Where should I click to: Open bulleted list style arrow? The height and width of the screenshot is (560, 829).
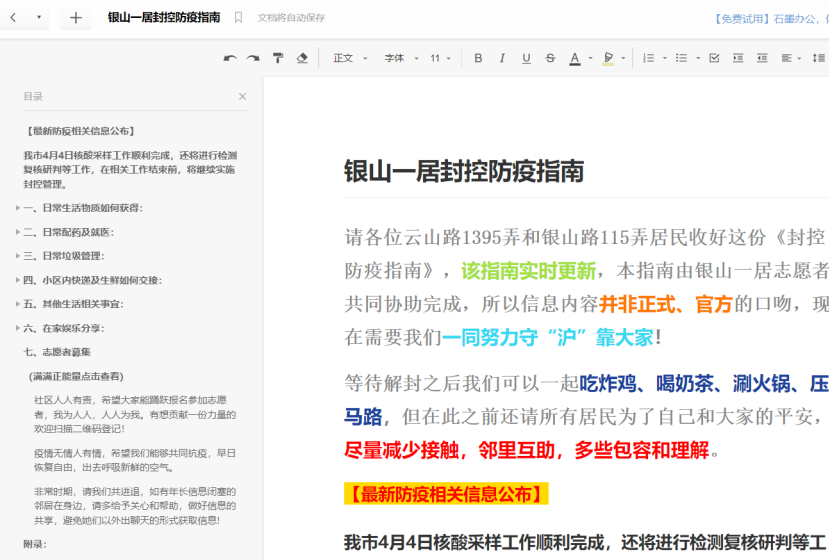[698, 58]
